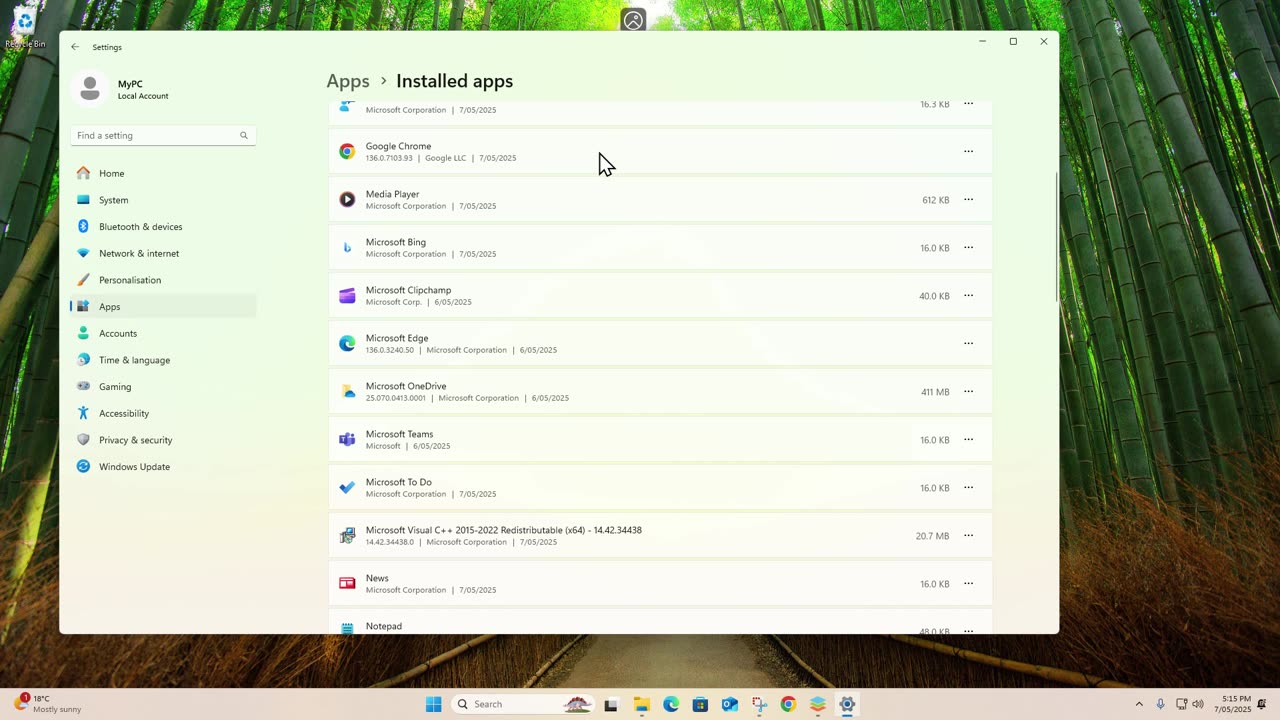1280x720 pixels.
Task: Click the MyPC account avatar
Action: point(90,89)
